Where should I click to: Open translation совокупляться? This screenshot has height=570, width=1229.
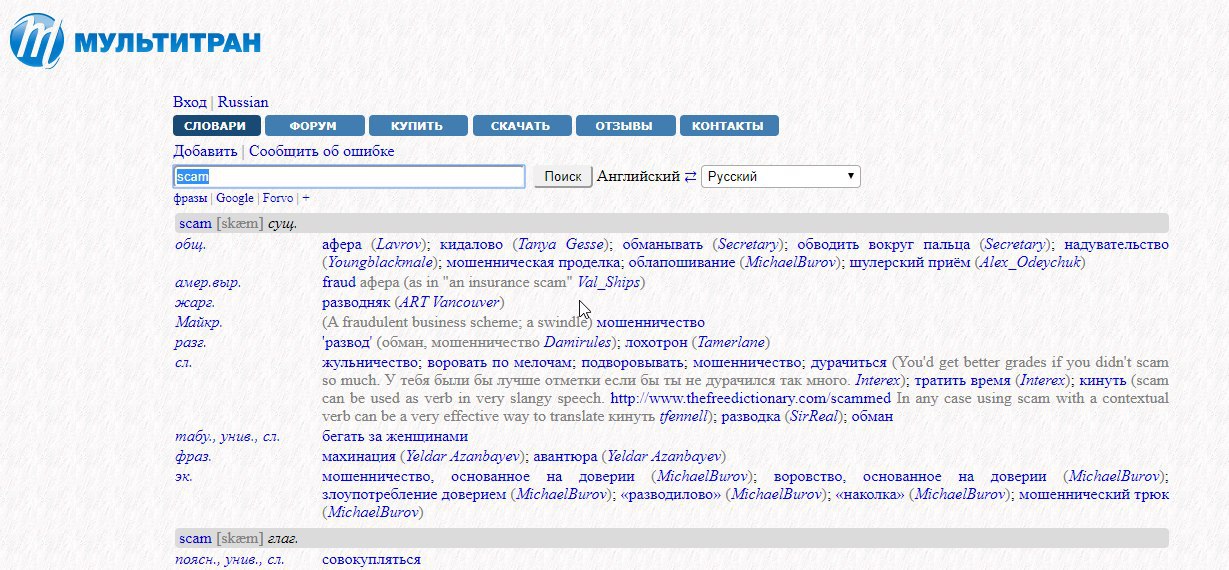371,560
